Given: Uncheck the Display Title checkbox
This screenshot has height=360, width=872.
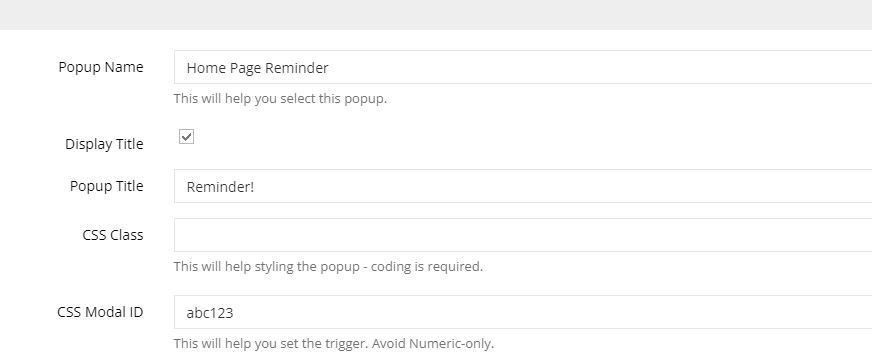Looking at the screenshot, I should tap(186, 136).
